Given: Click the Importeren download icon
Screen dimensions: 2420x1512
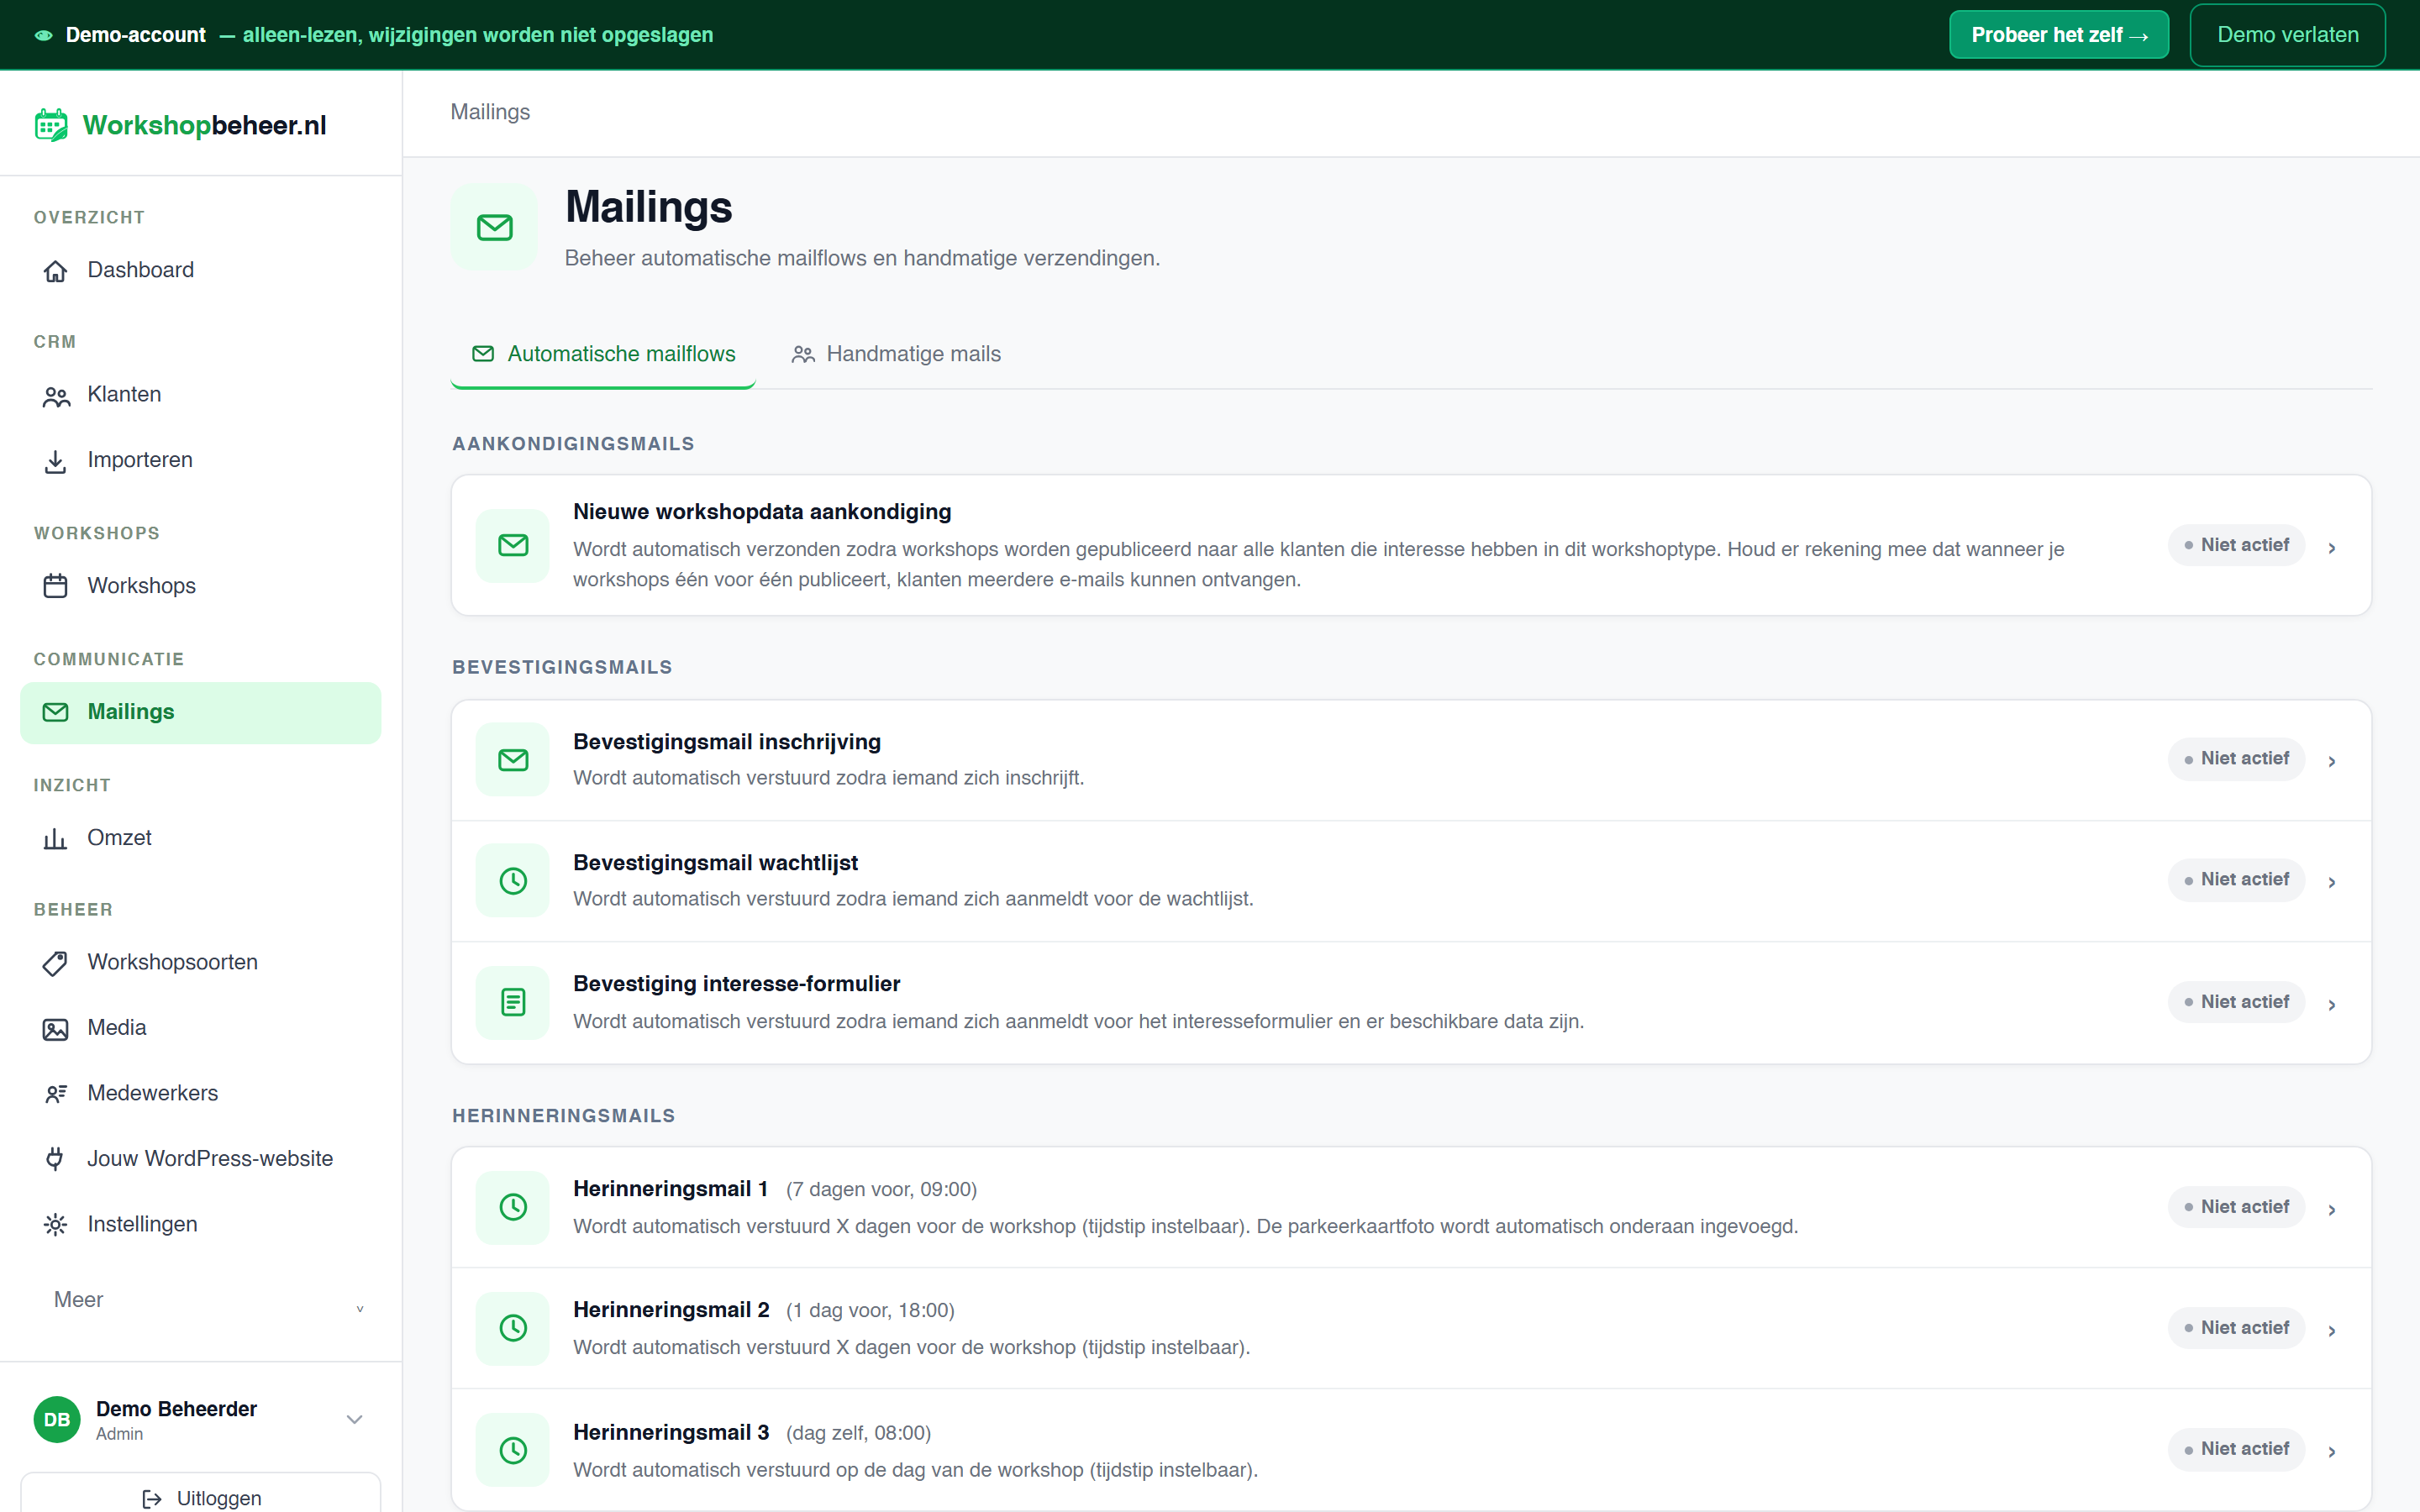Looking at the screenshot, I should [x=55, y=461].
